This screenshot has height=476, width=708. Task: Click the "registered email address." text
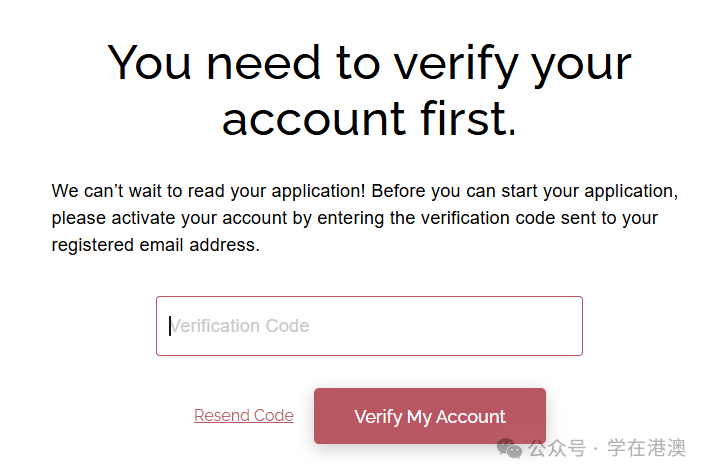155,245
